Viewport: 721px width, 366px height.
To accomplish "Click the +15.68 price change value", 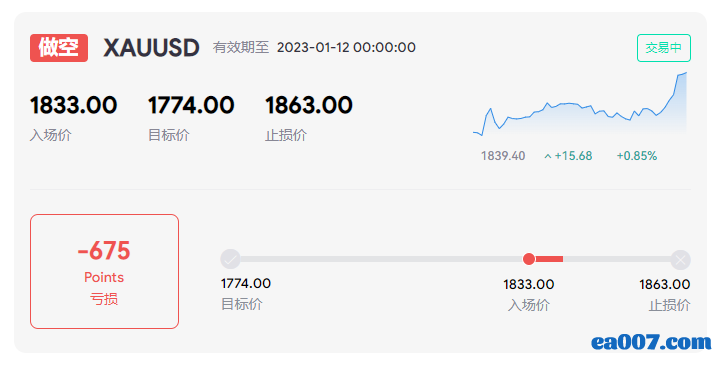I will point(573,156).
